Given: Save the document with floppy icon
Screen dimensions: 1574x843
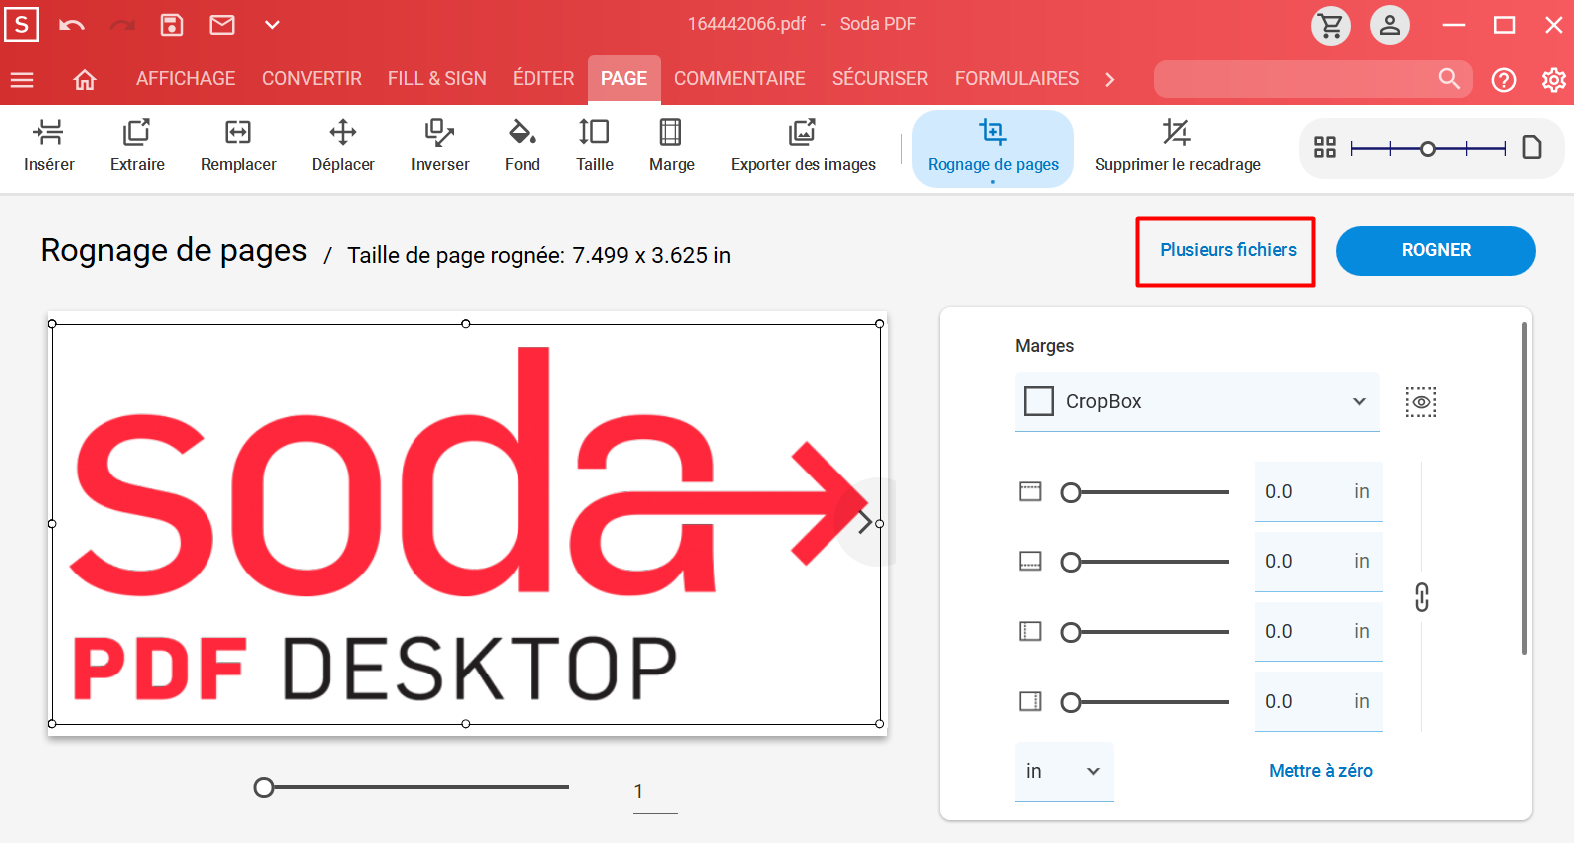Looking at the screenshot, I should click(x=172, y=25).
